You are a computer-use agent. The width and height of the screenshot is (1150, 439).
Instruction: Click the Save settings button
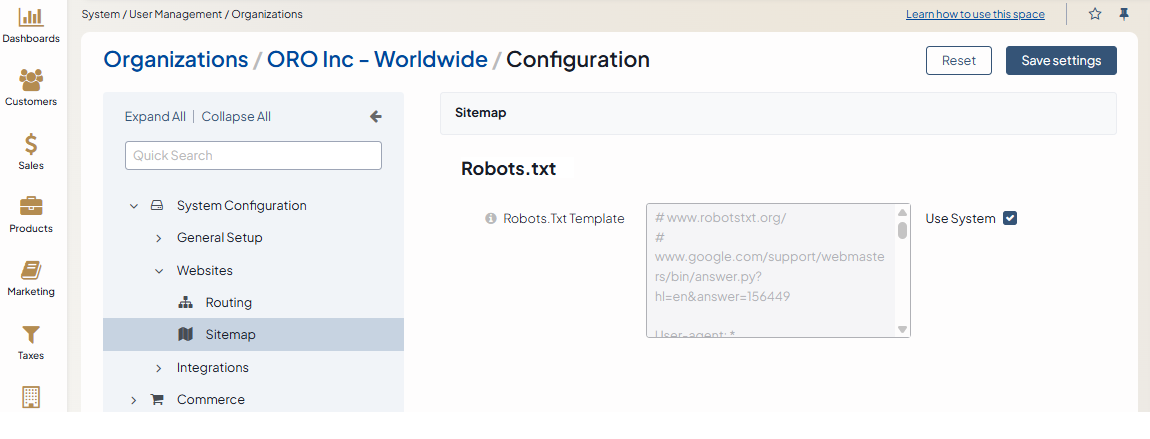(x=1061, y=61)
